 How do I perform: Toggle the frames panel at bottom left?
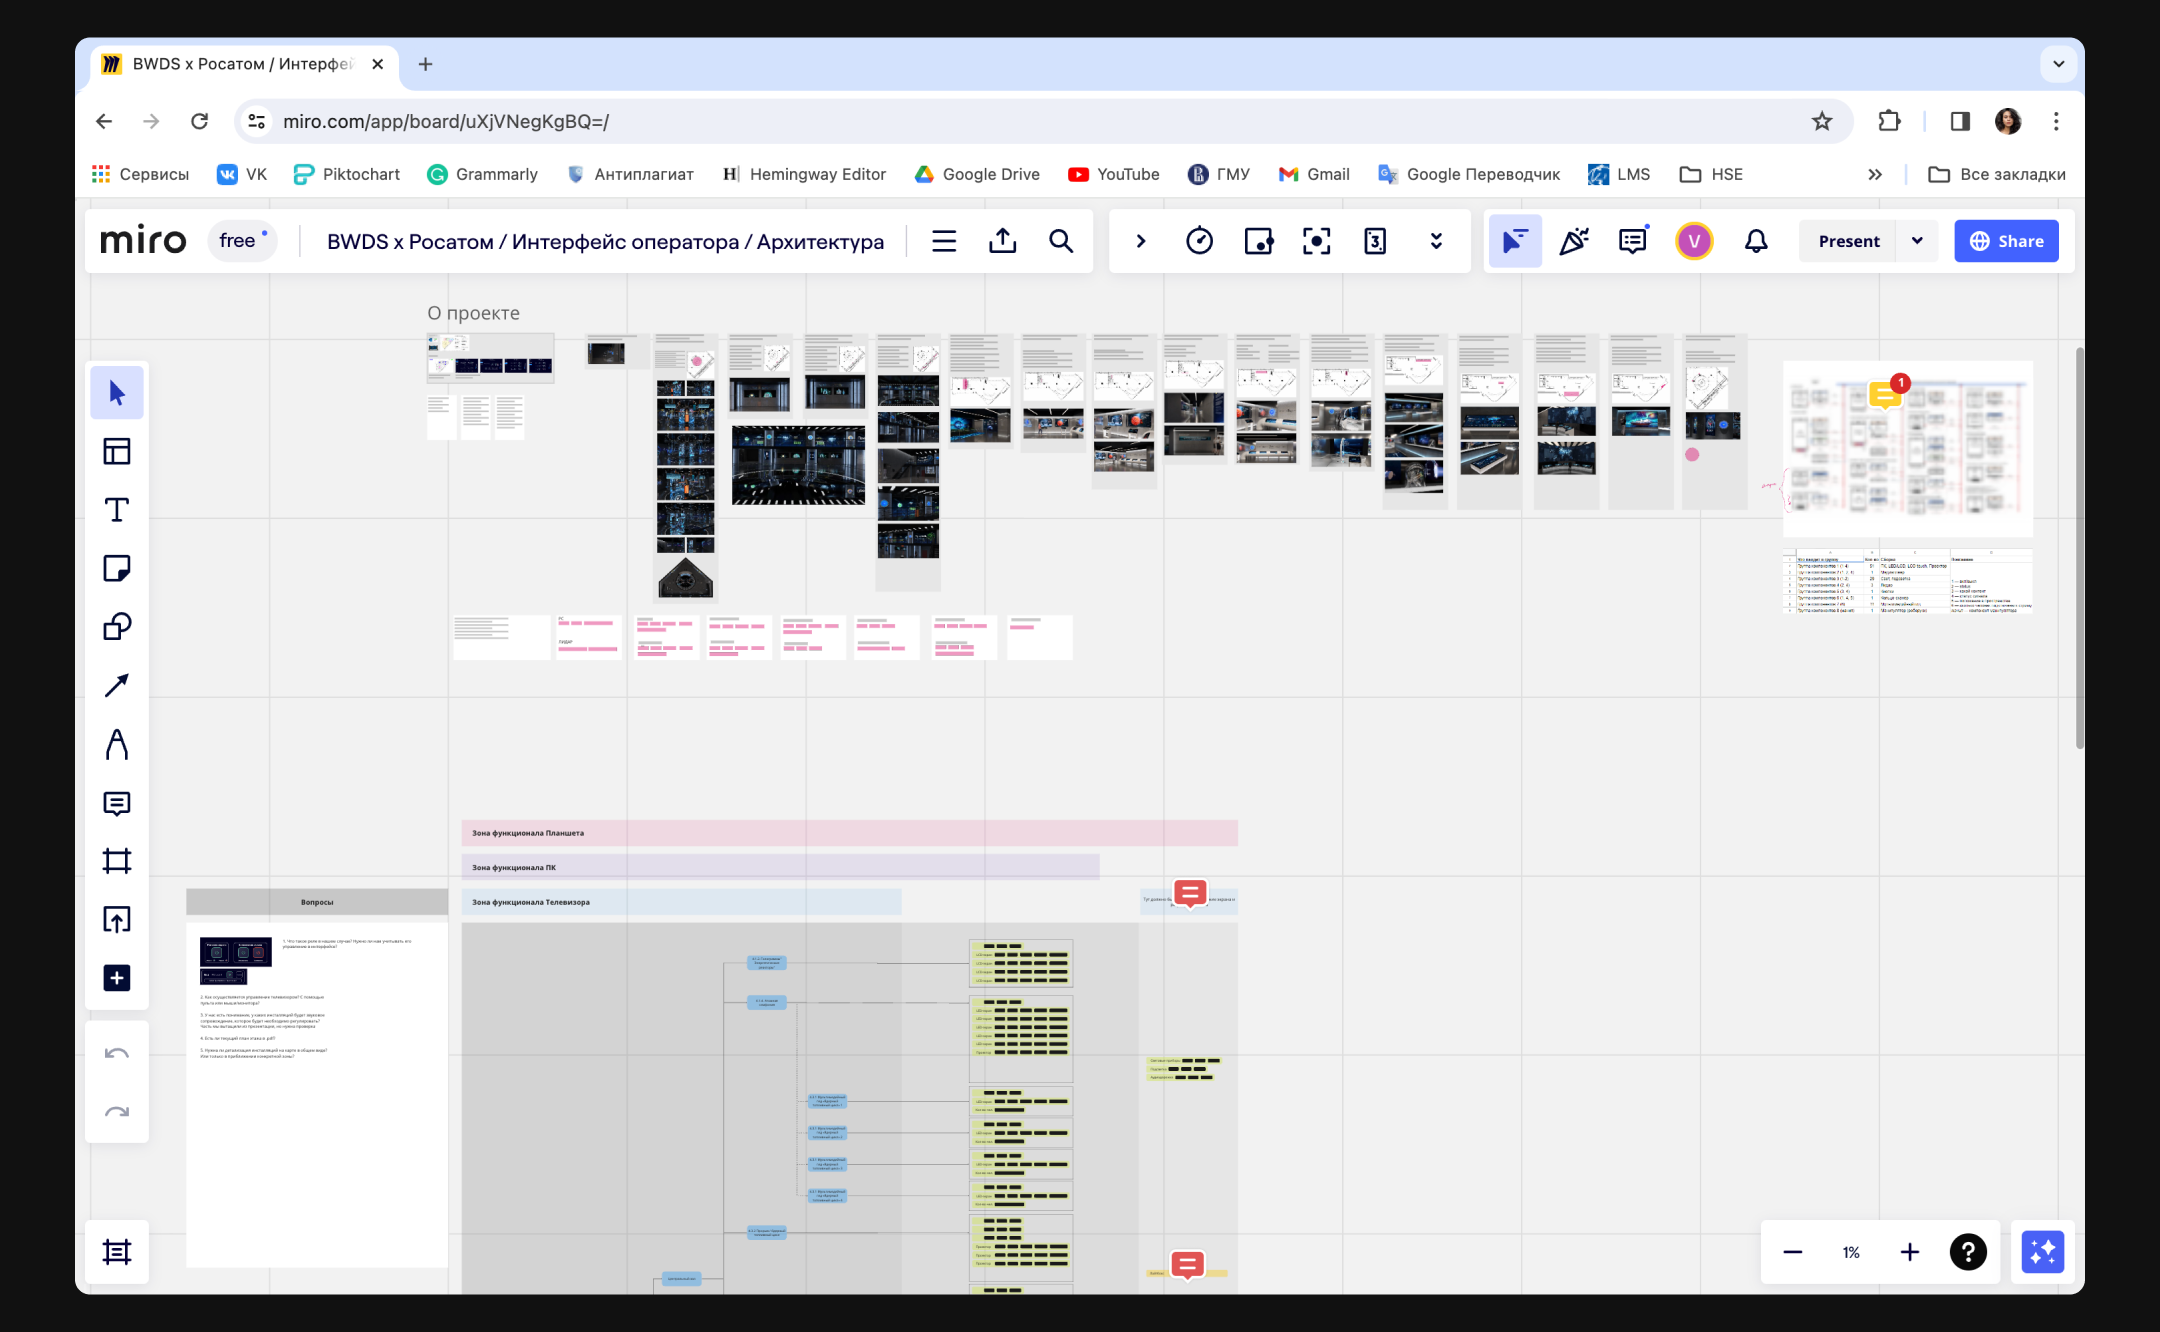click(117, 1252)
